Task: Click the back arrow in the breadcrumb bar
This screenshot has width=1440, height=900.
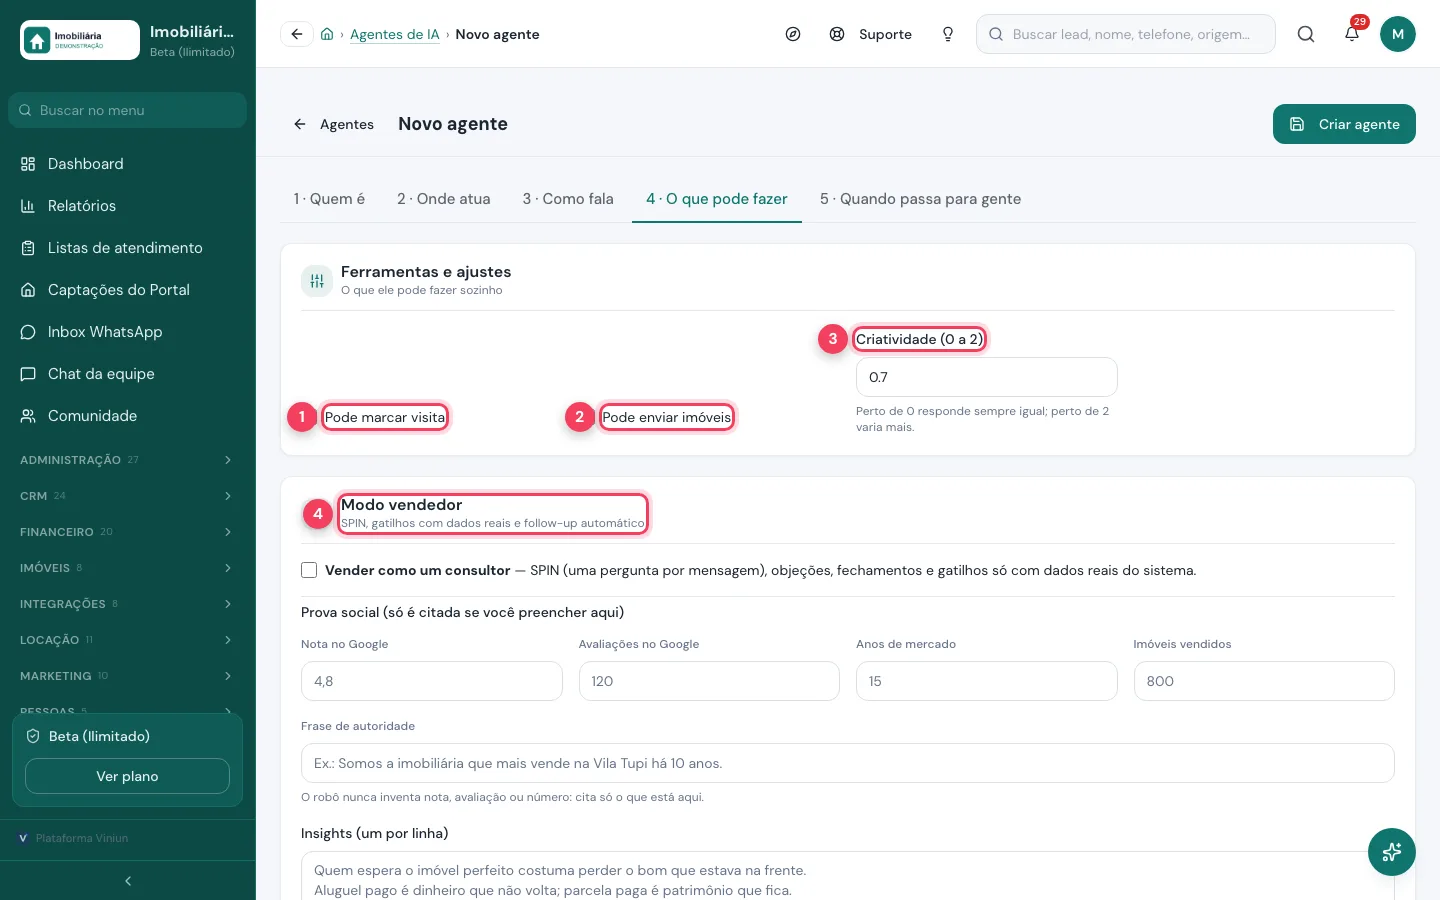Action: pos(297,34)
